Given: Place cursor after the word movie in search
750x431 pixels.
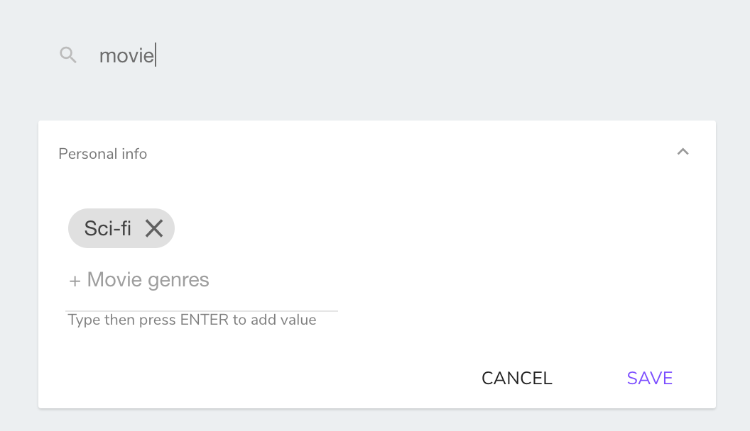Looking at the screenshot, I should (x=155, y=55).
